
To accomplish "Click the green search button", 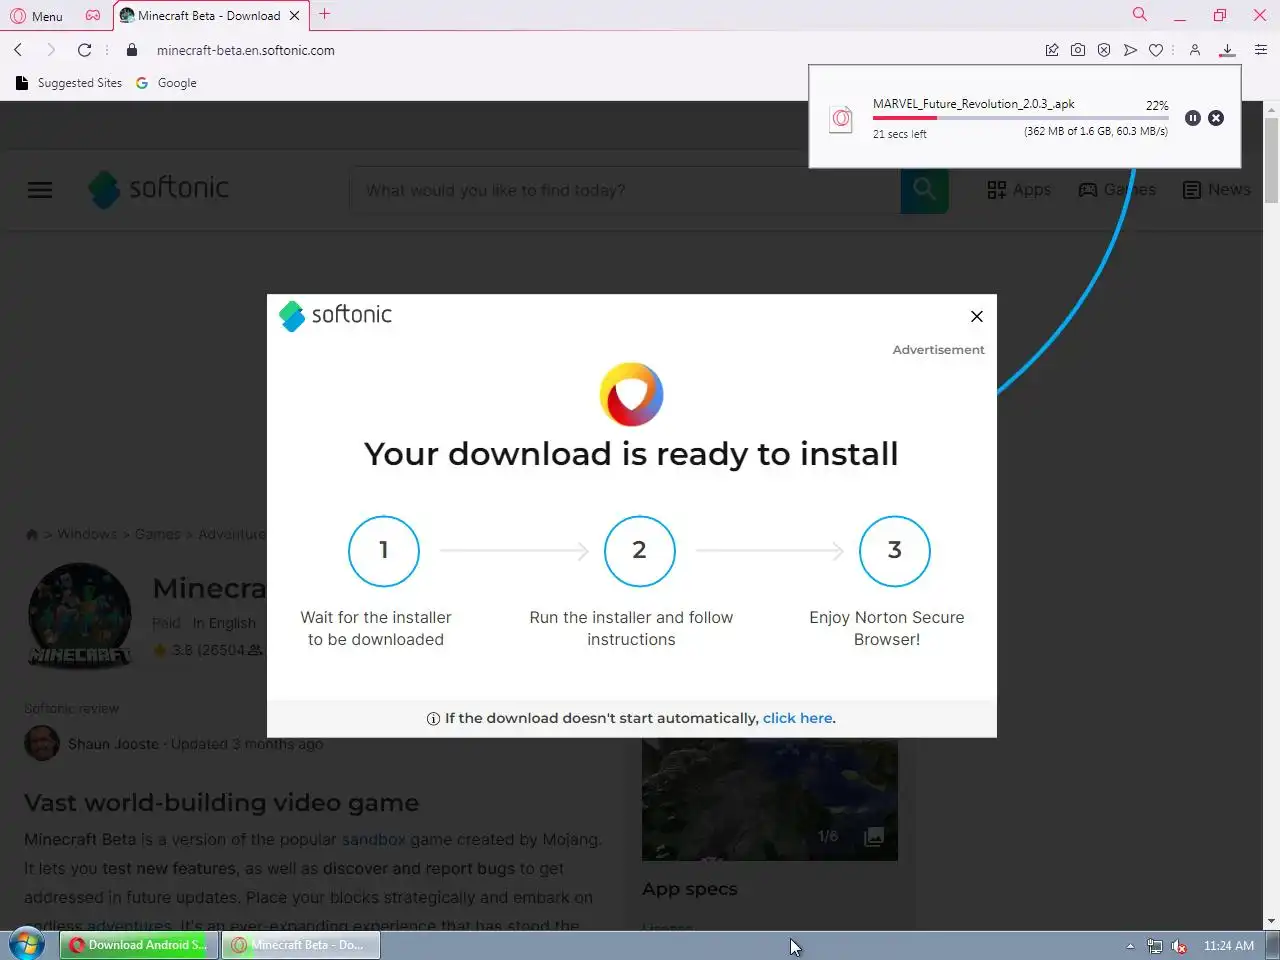I will click(924, 190).
